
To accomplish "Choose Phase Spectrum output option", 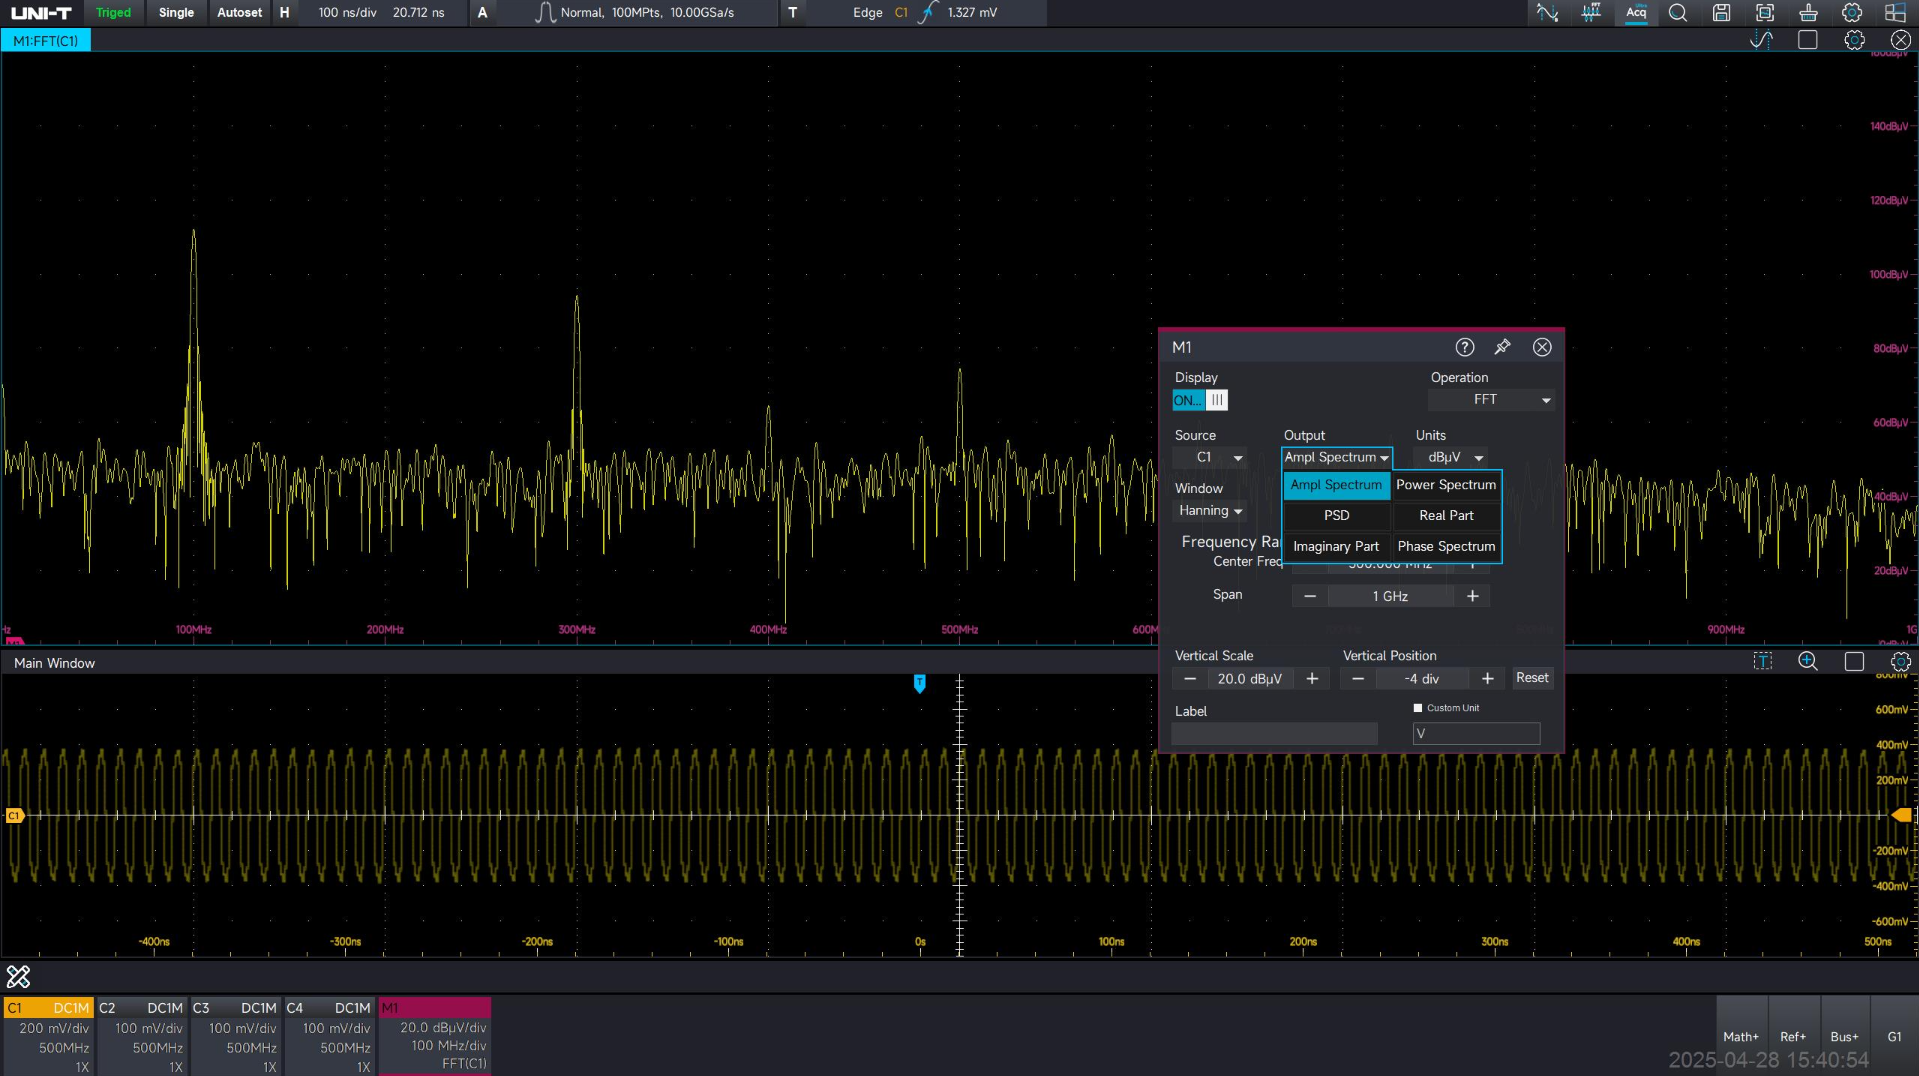I will coord(1446,546).
